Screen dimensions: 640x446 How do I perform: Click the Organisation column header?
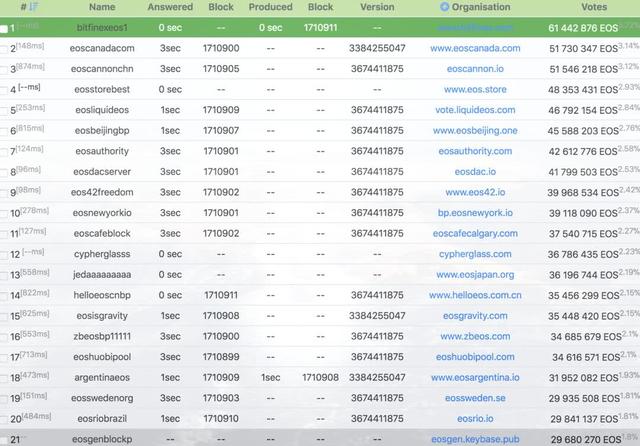click(x=481, y=7)
